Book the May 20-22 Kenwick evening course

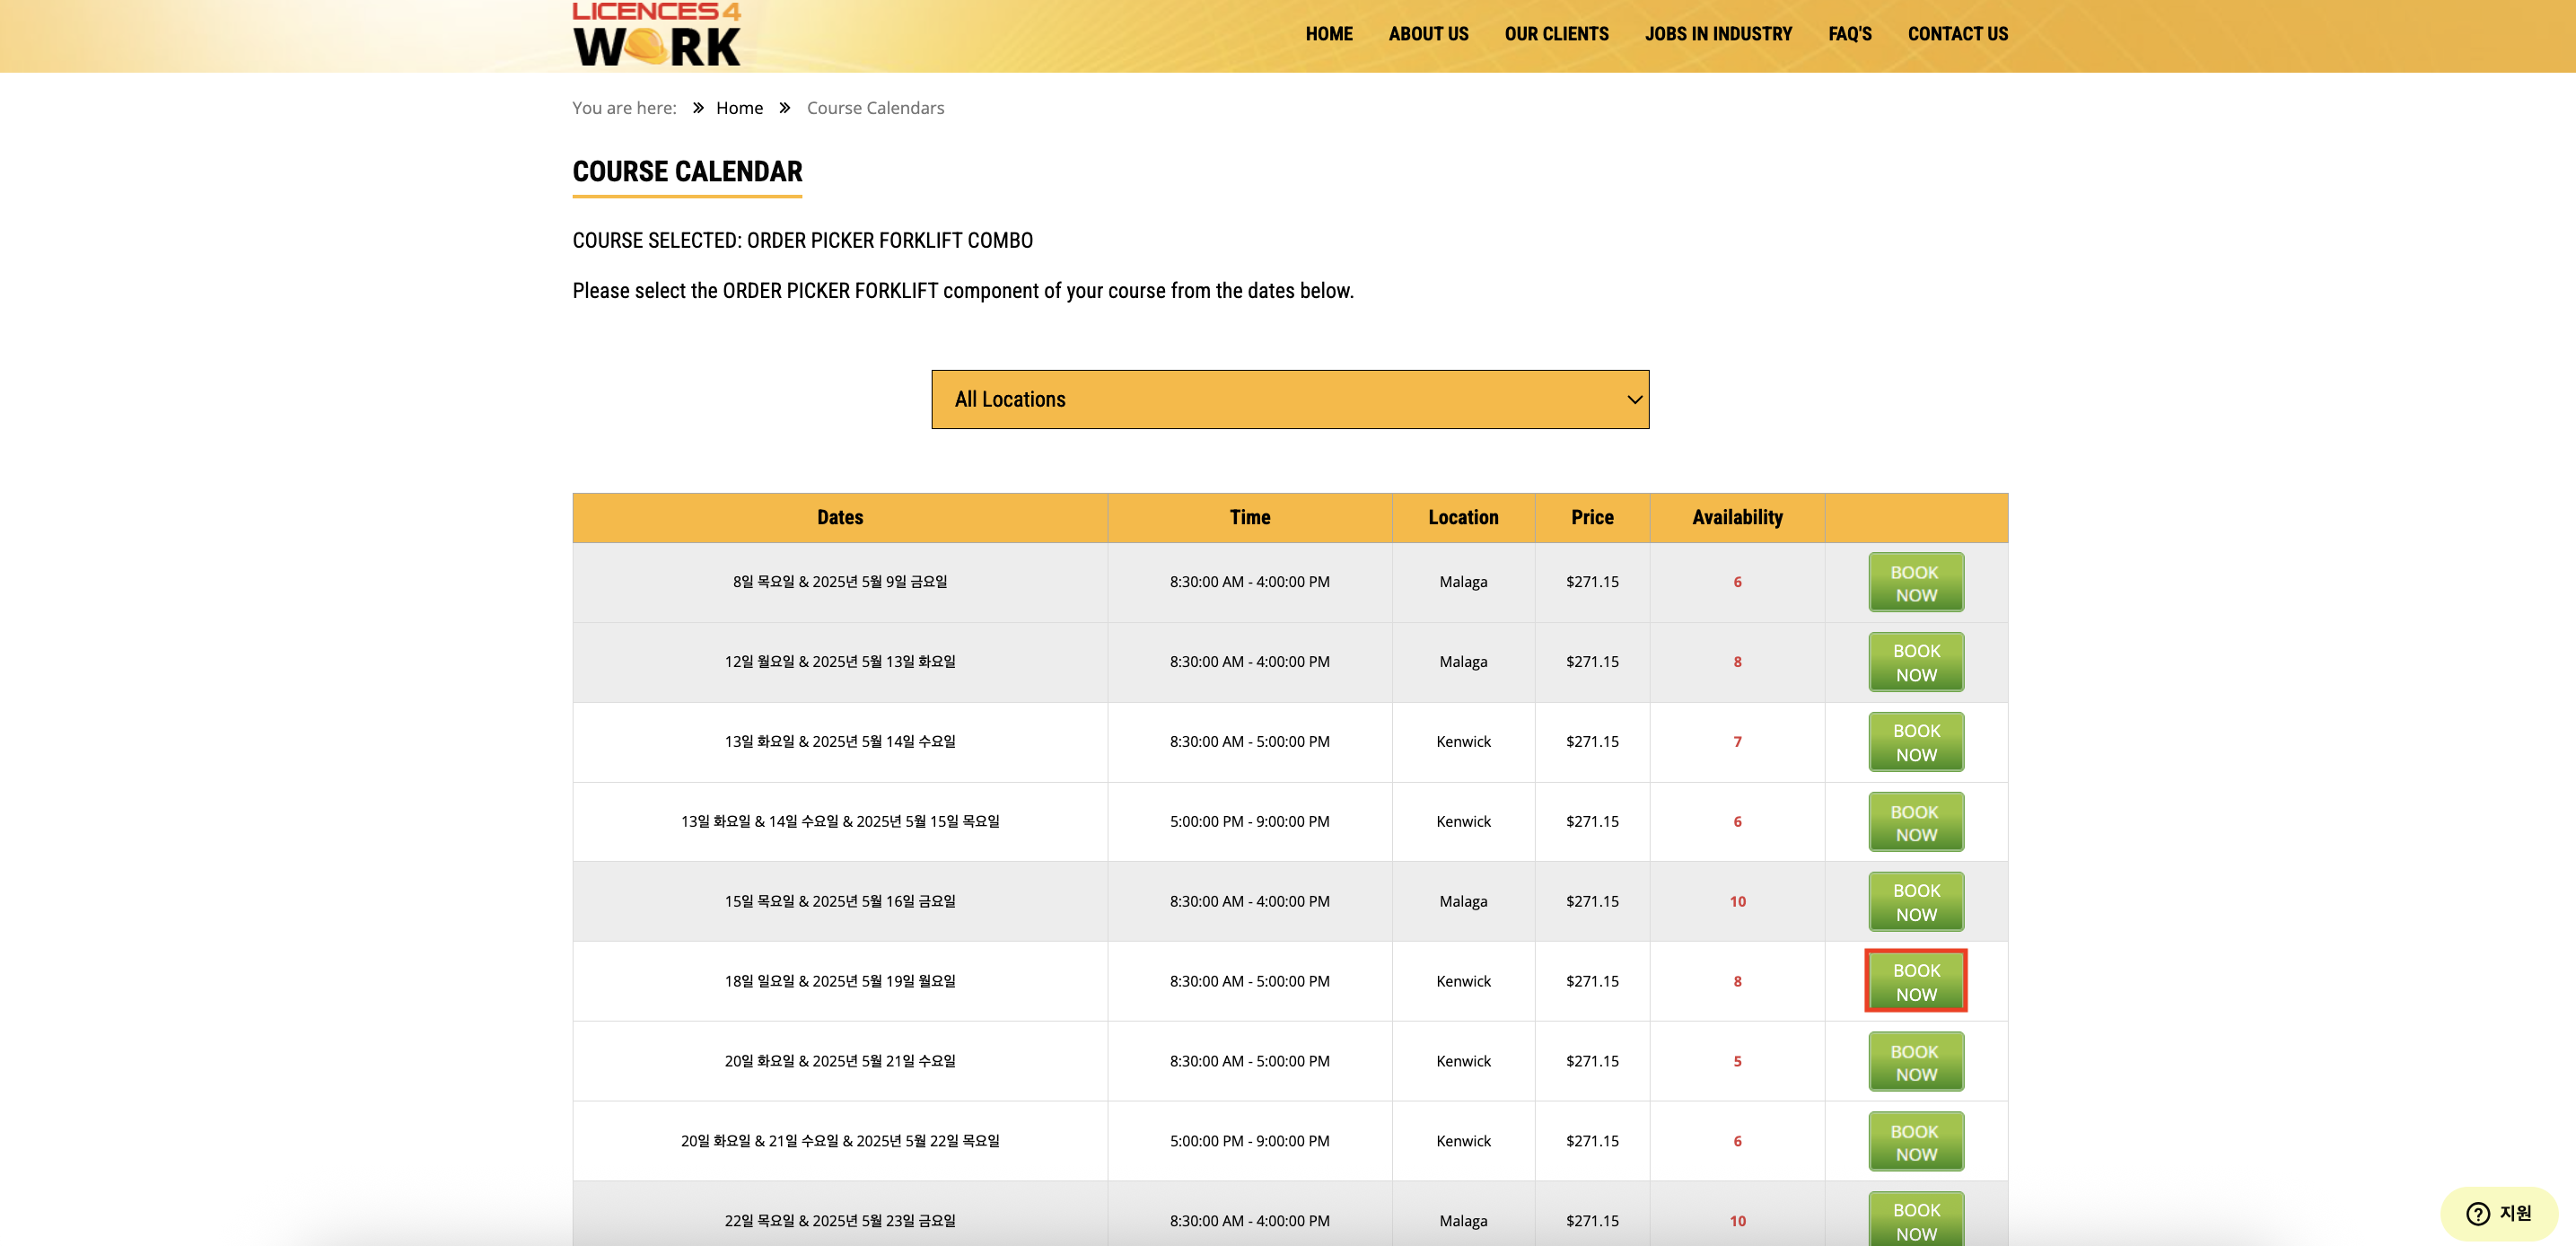pos(1915,1142)
